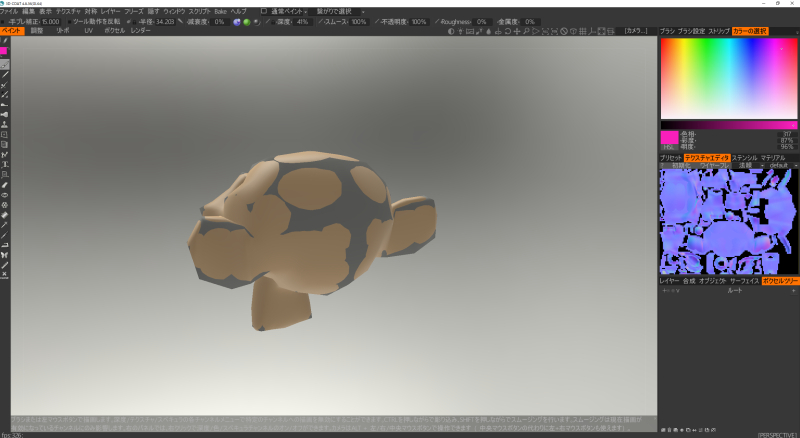Toggle the HSL color mode button
The image size is (800, 438).
669,147
